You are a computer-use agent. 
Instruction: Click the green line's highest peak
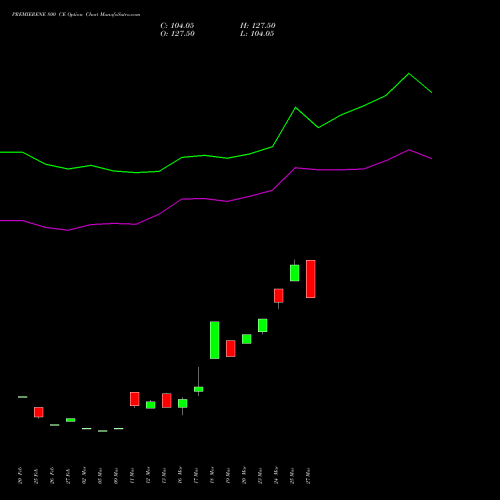pos(409,73)
